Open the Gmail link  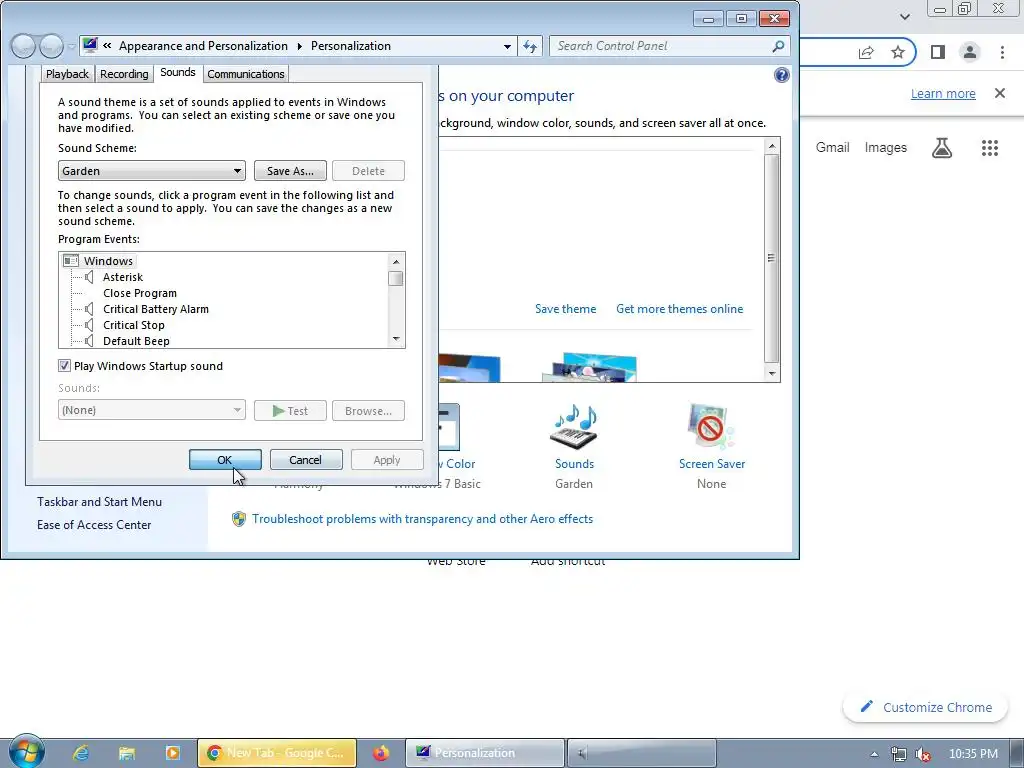(833, 148)
